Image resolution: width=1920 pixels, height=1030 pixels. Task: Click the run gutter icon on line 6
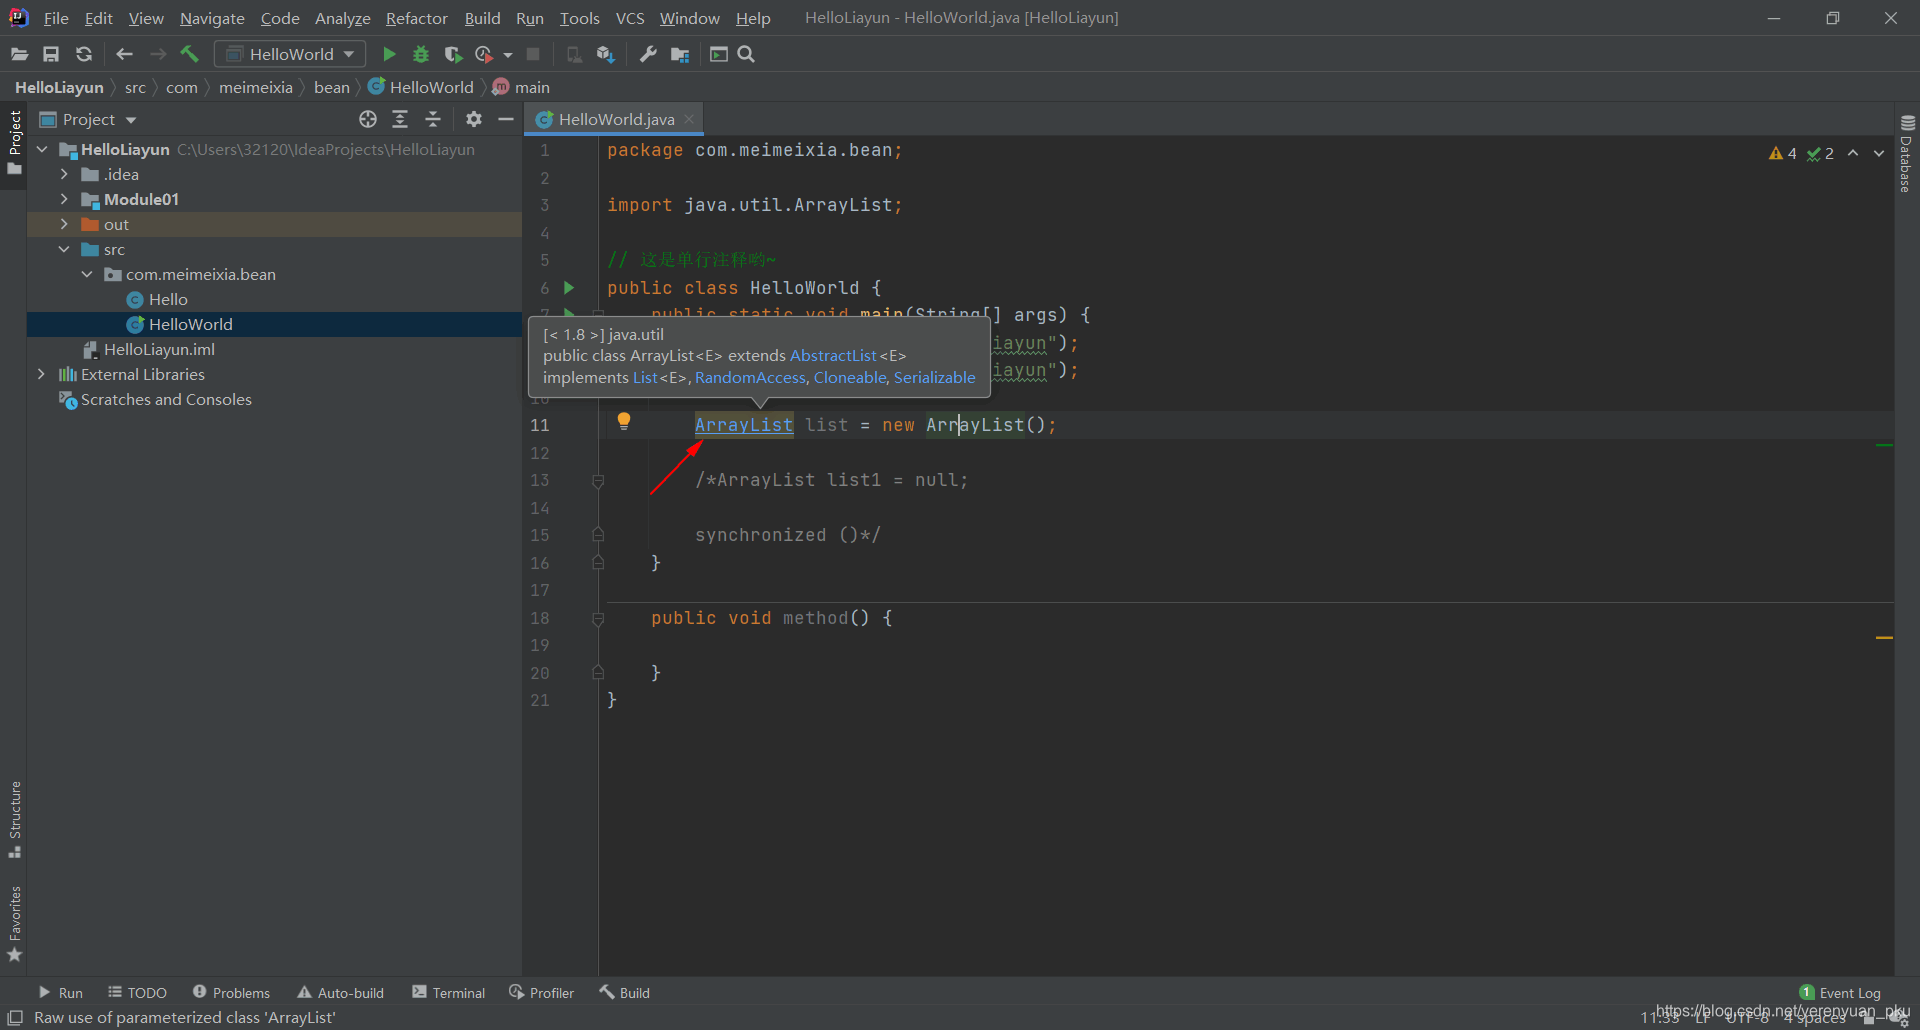[569, 288]
